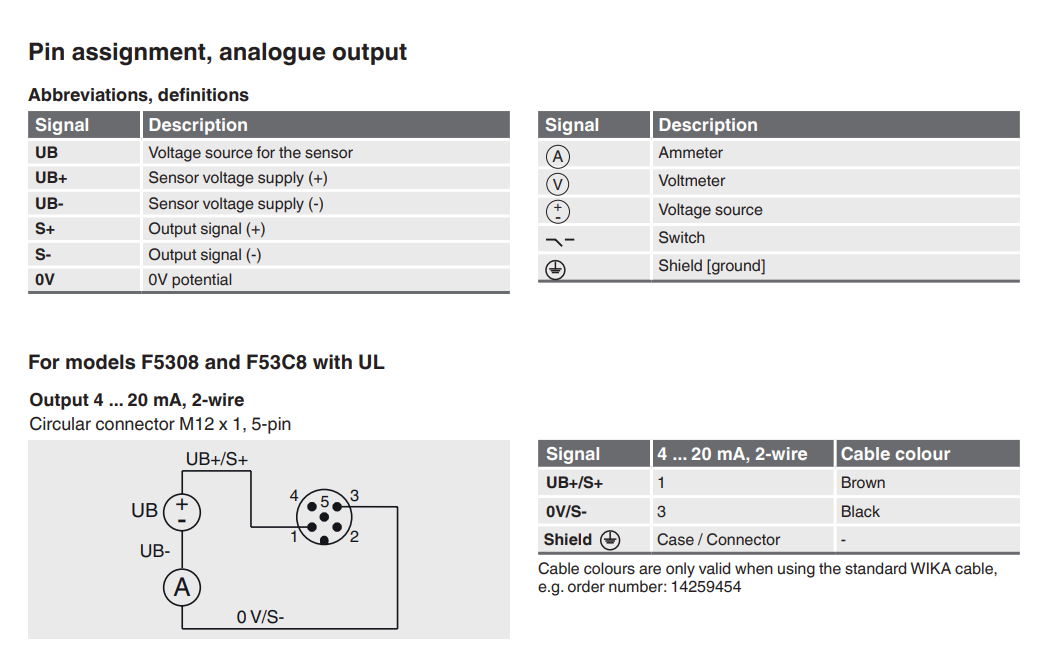Select the 'Brown' cable colour cell
Viewport: 1048px width, 664px height.
[863, 482]
